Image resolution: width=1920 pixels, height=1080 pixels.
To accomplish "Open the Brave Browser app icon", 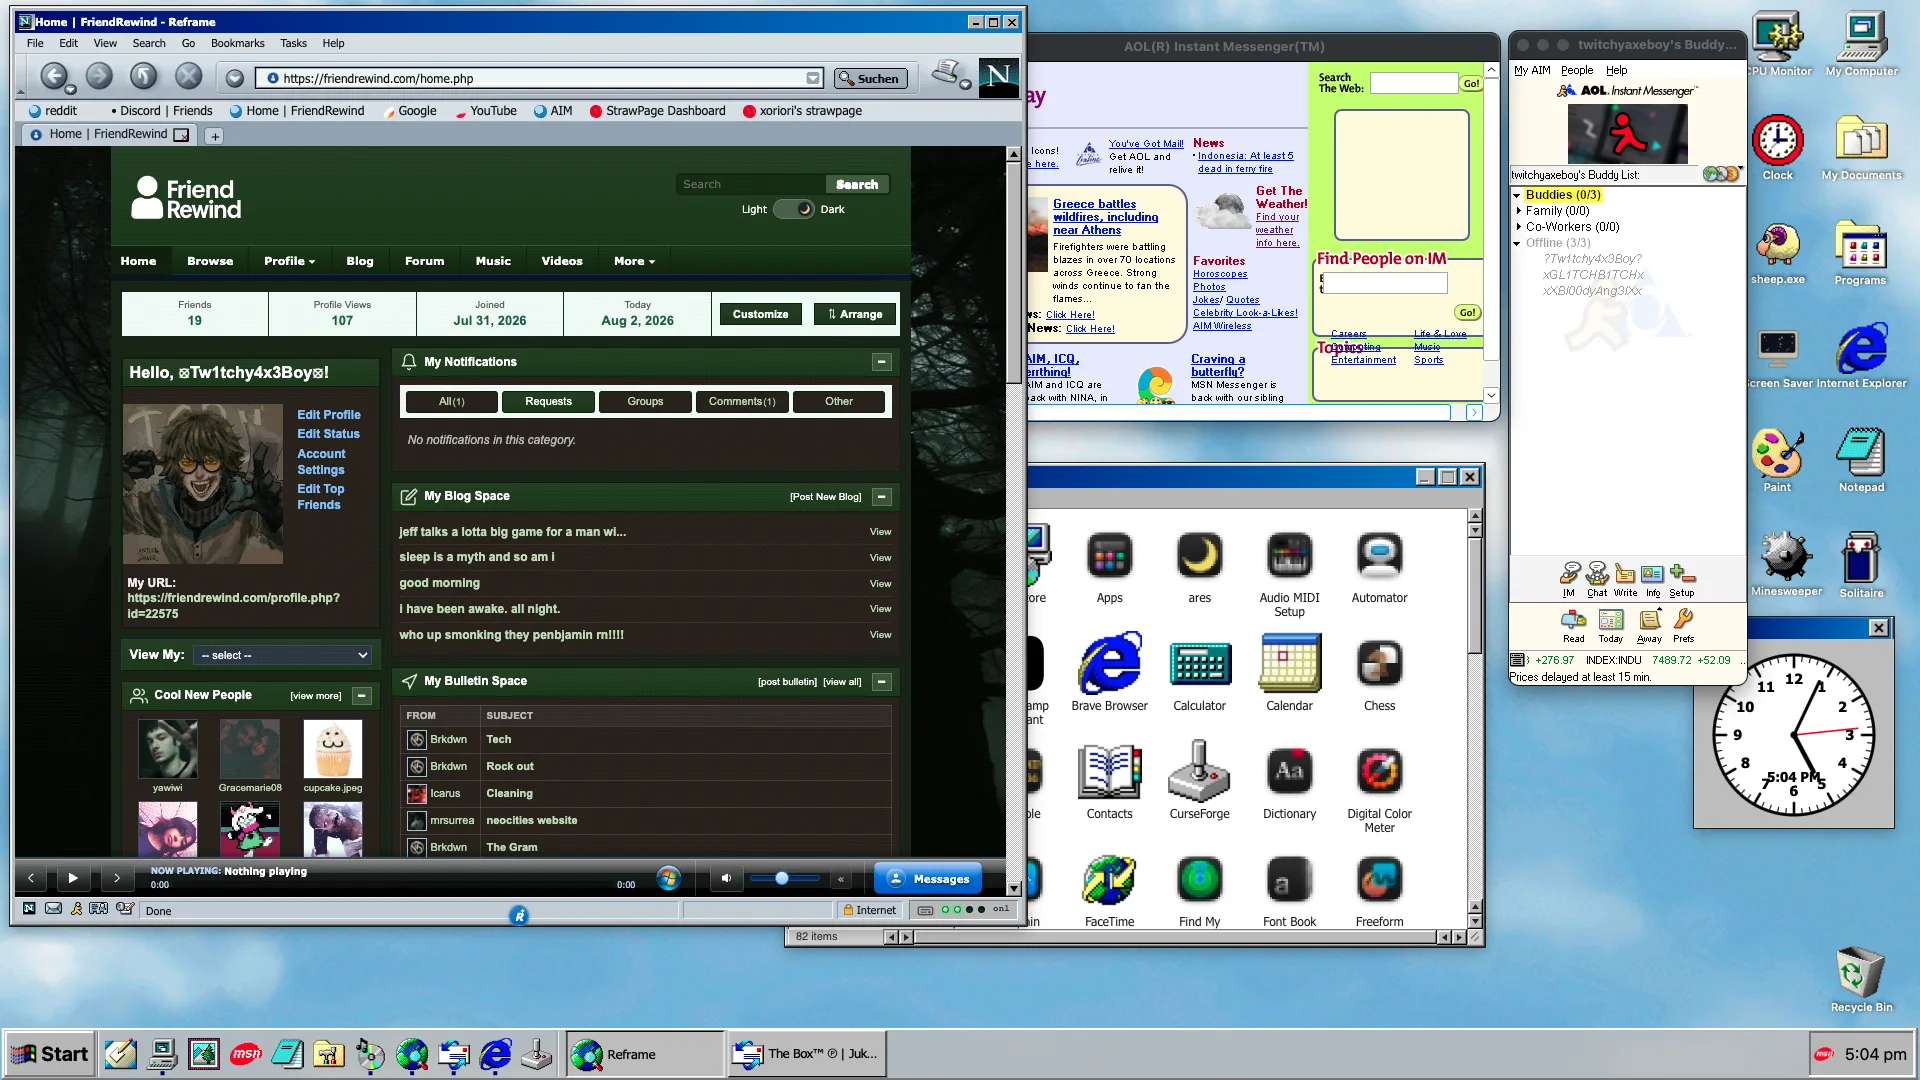I will pos(1109,671).
